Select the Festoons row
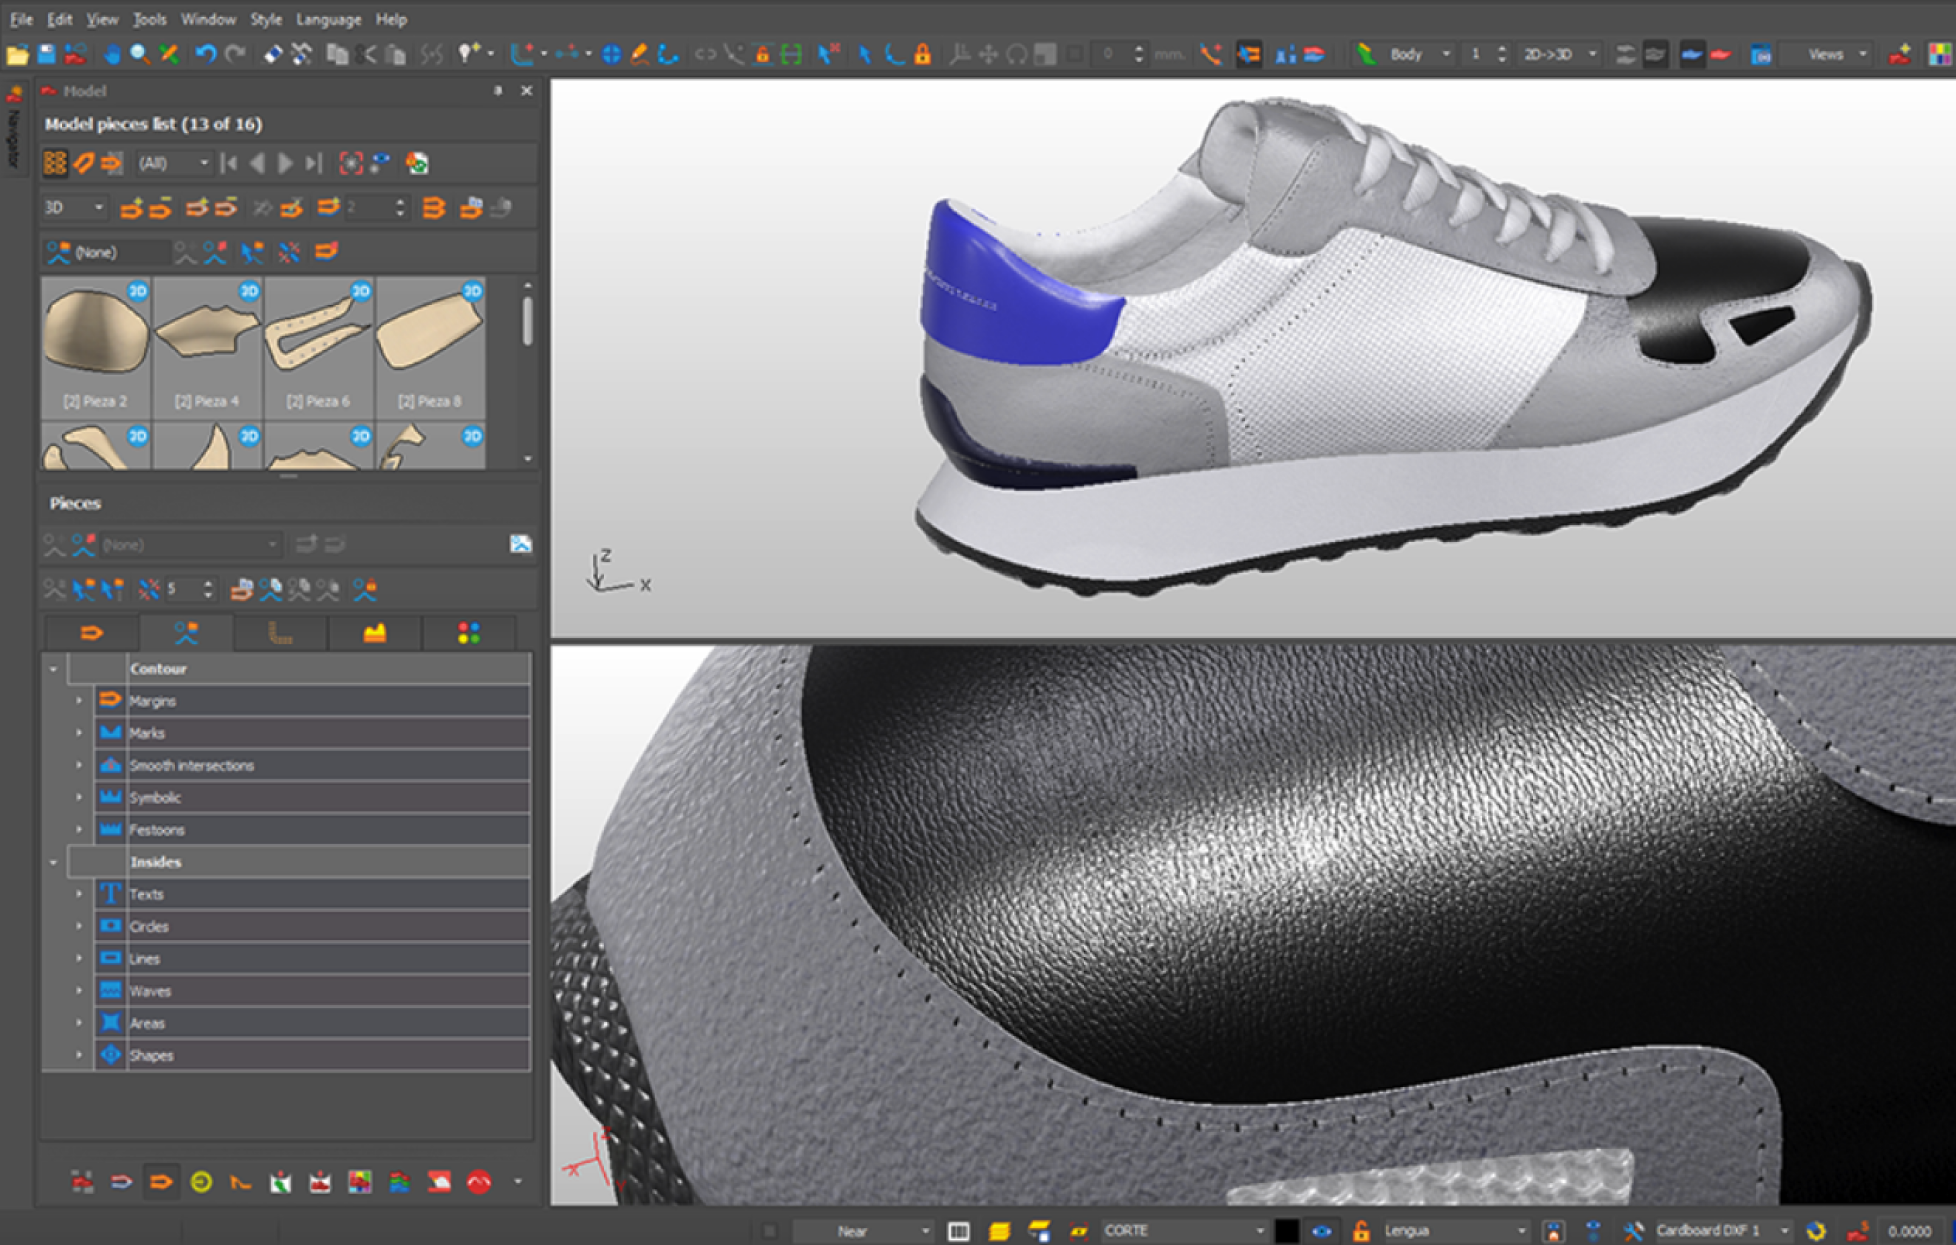The height and width of the screenshot is (1245, 1956). tap(312, 829)
